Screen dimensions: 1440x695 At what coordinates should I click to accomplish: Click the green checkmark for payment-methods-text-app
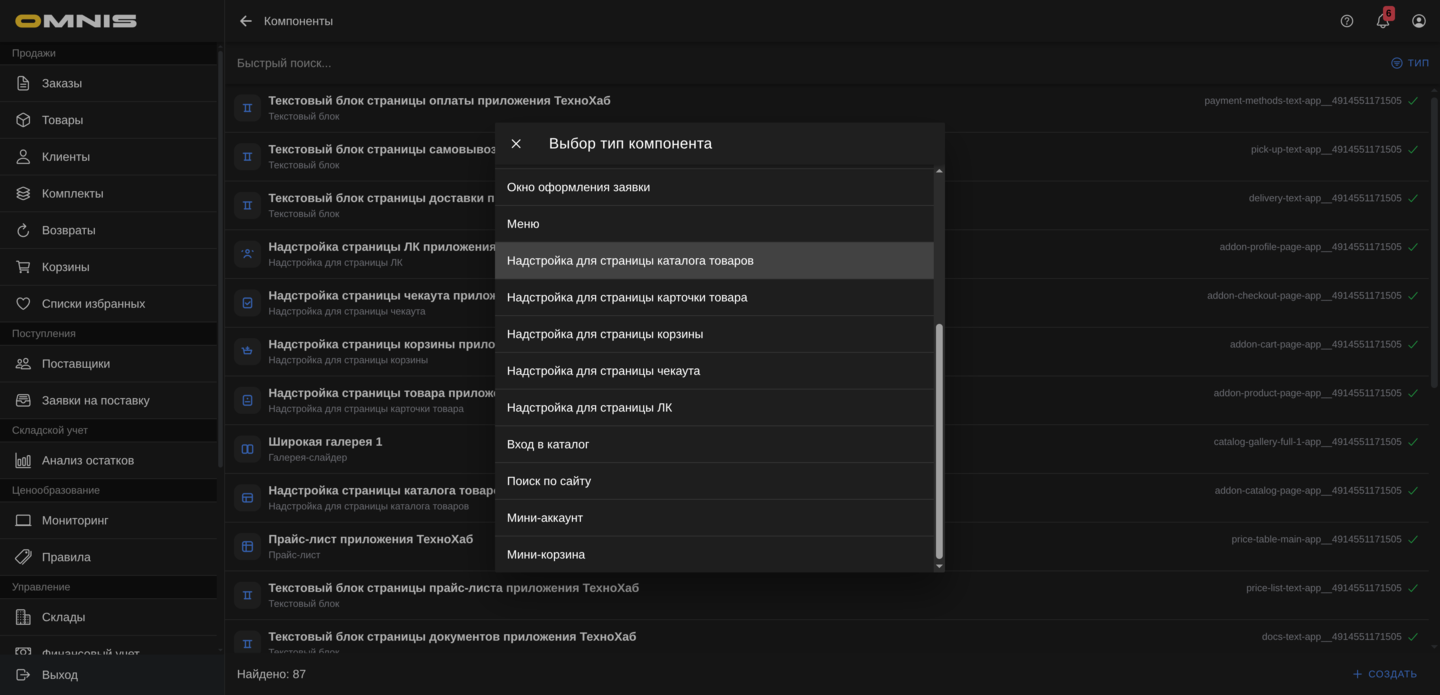click(1412, 100)
